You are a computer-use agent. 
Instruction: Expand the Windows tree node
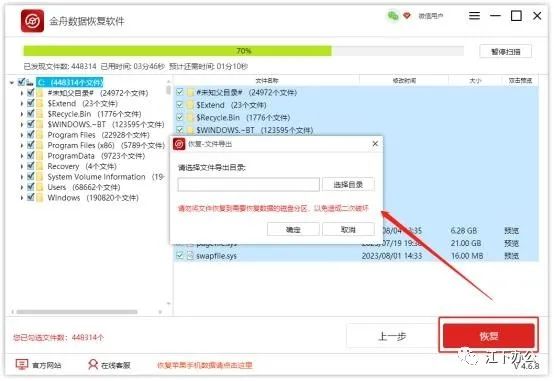click(x=22, y=198)
